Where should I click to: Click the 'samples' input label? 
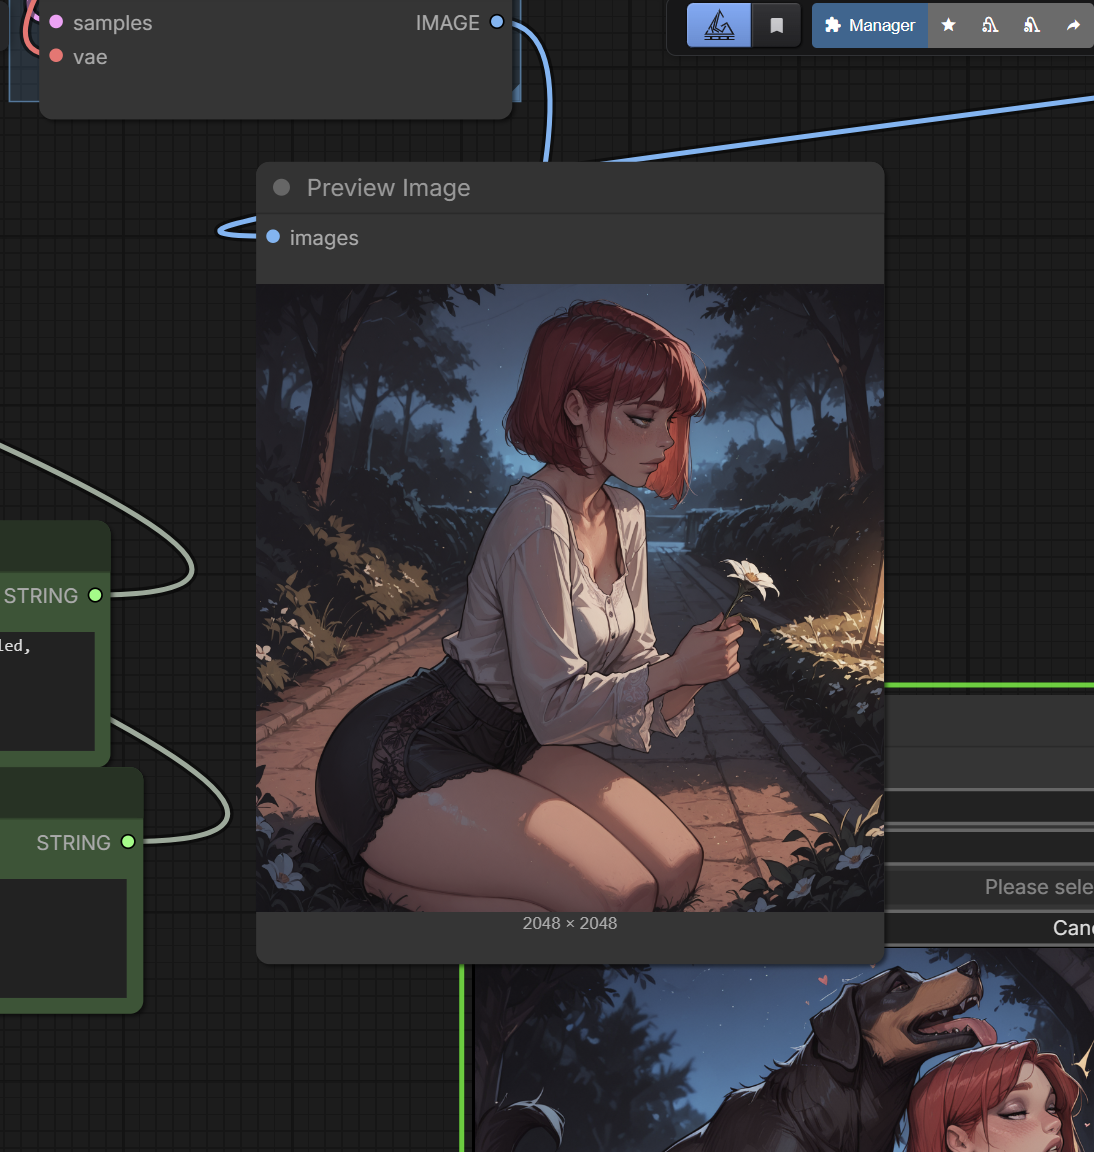click(x=112, y=23)
